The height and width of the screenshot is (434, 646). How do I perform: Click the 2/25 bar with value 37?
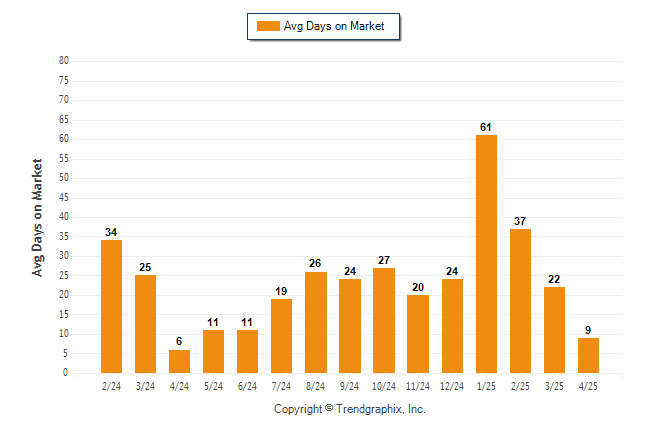[520, 301]
